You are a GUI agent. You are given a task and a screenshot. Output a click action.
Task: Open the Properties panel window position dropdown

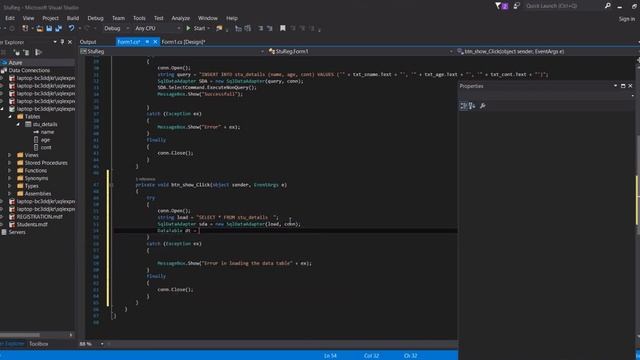(615, 86)
